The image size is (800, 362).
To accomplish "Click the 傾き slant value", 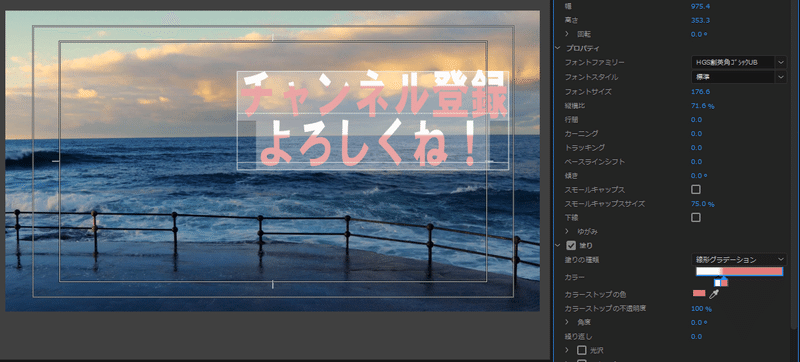I will tap(698, 175).
